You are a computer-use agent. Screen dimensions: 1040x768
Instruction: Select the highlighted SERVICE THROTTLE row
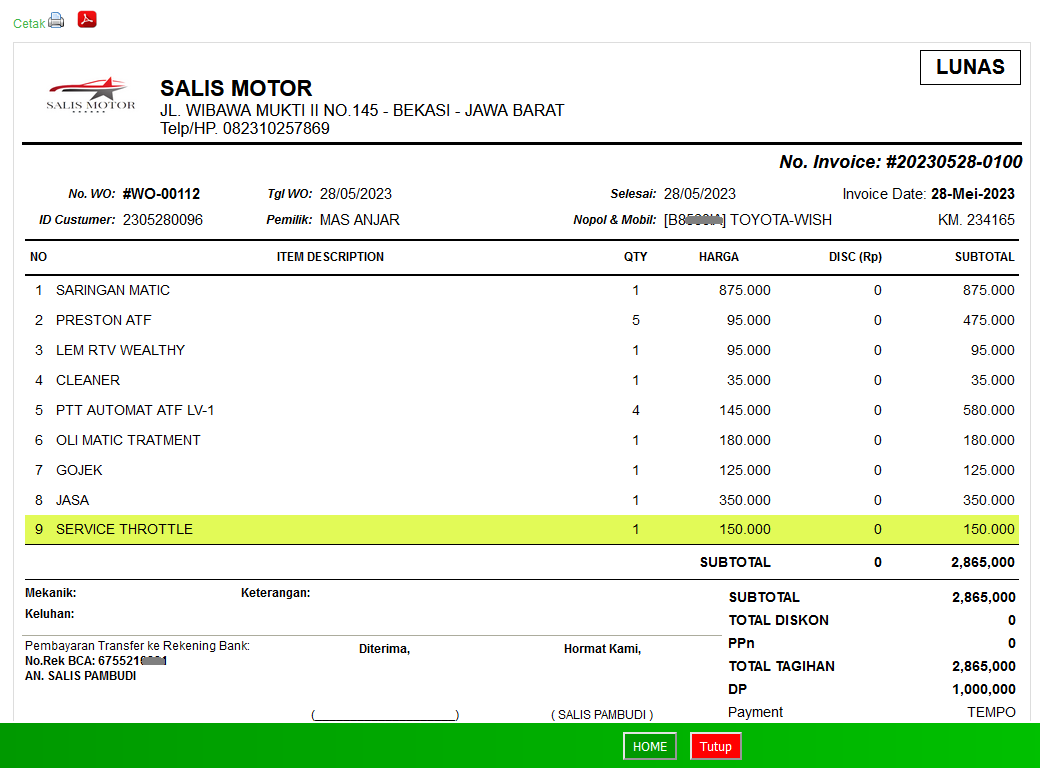click(x=124, y=529)
